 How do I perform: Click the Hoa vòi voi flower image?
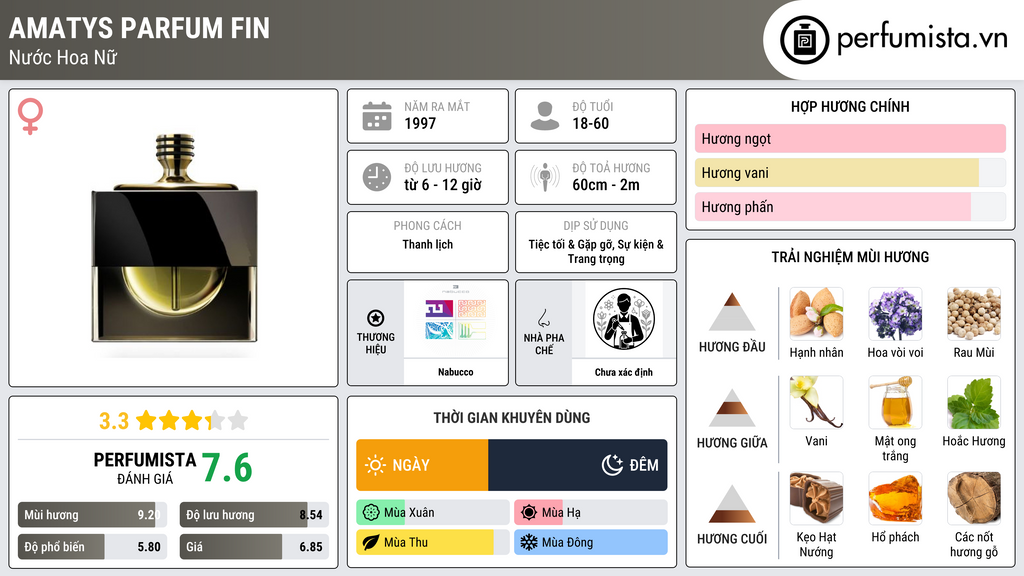[x=895, y=314]
